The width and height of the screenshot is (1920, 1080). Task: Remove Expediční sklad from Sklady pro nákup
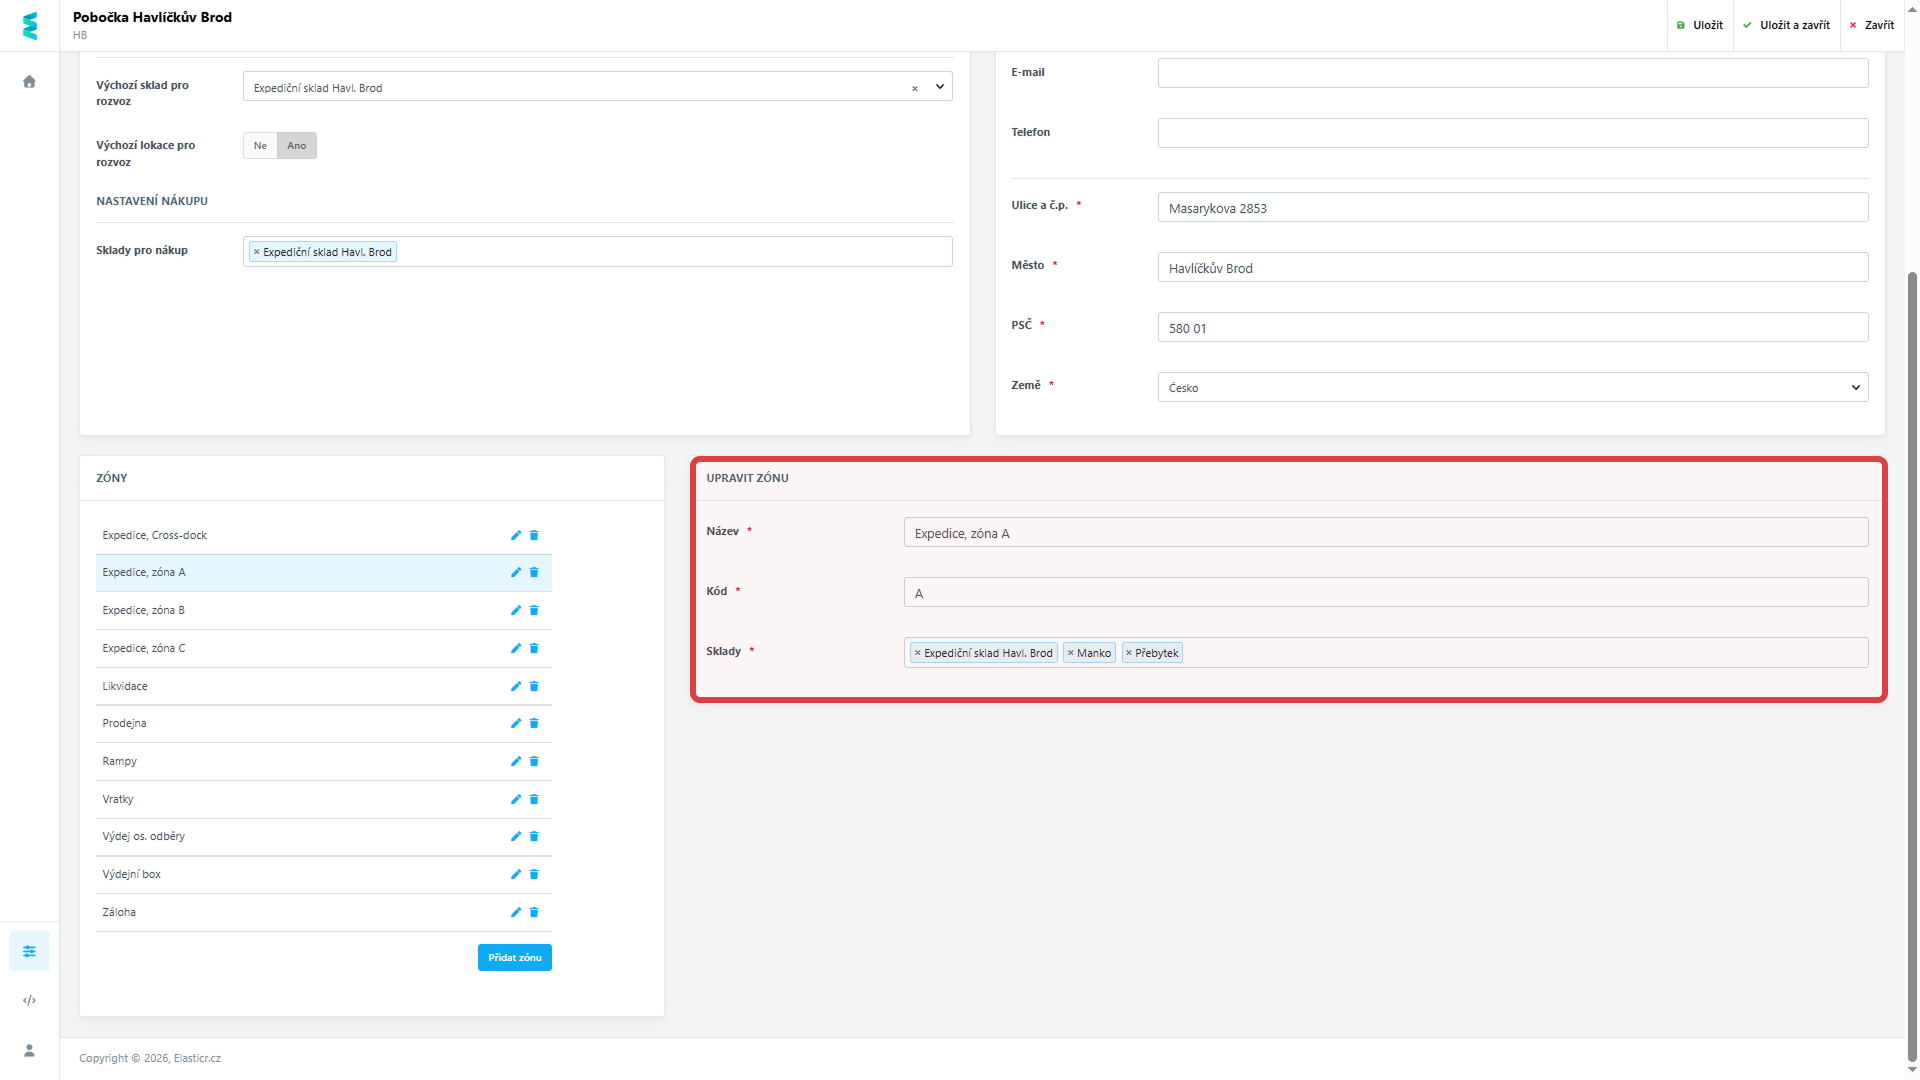click(x=257, y=252)
